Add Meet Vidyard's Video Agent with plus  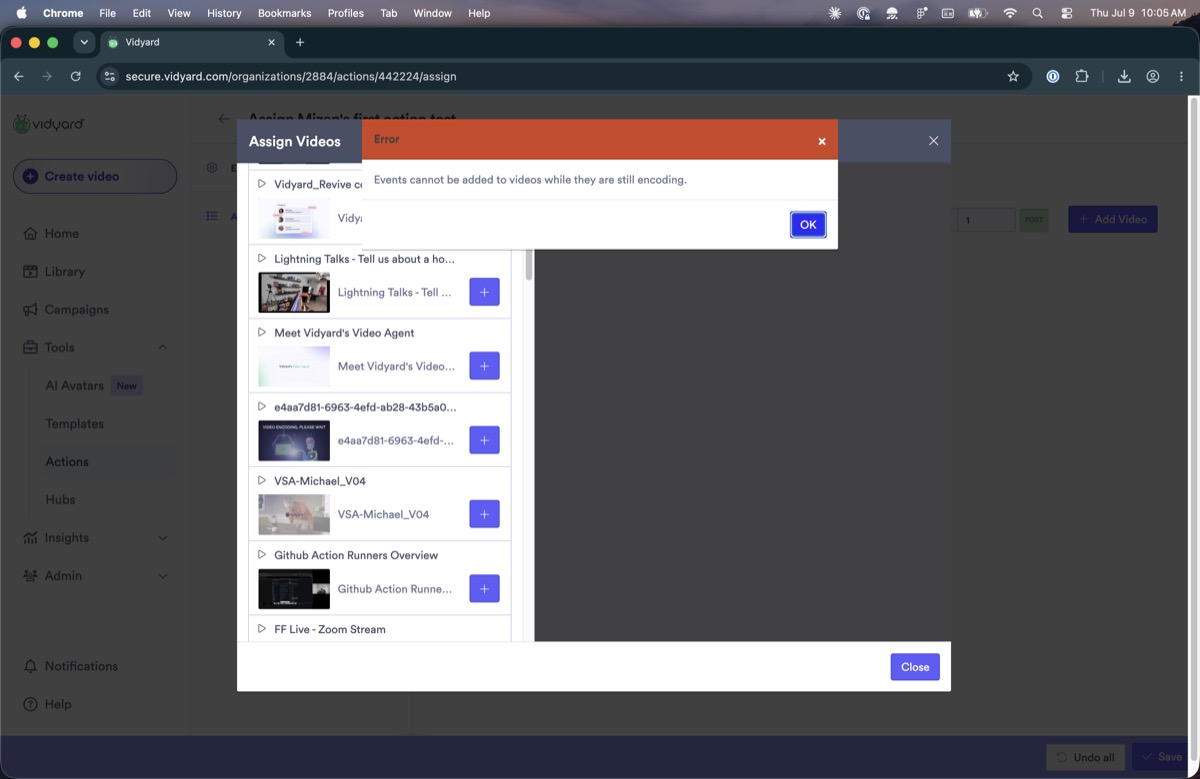(x=484, y=366)
